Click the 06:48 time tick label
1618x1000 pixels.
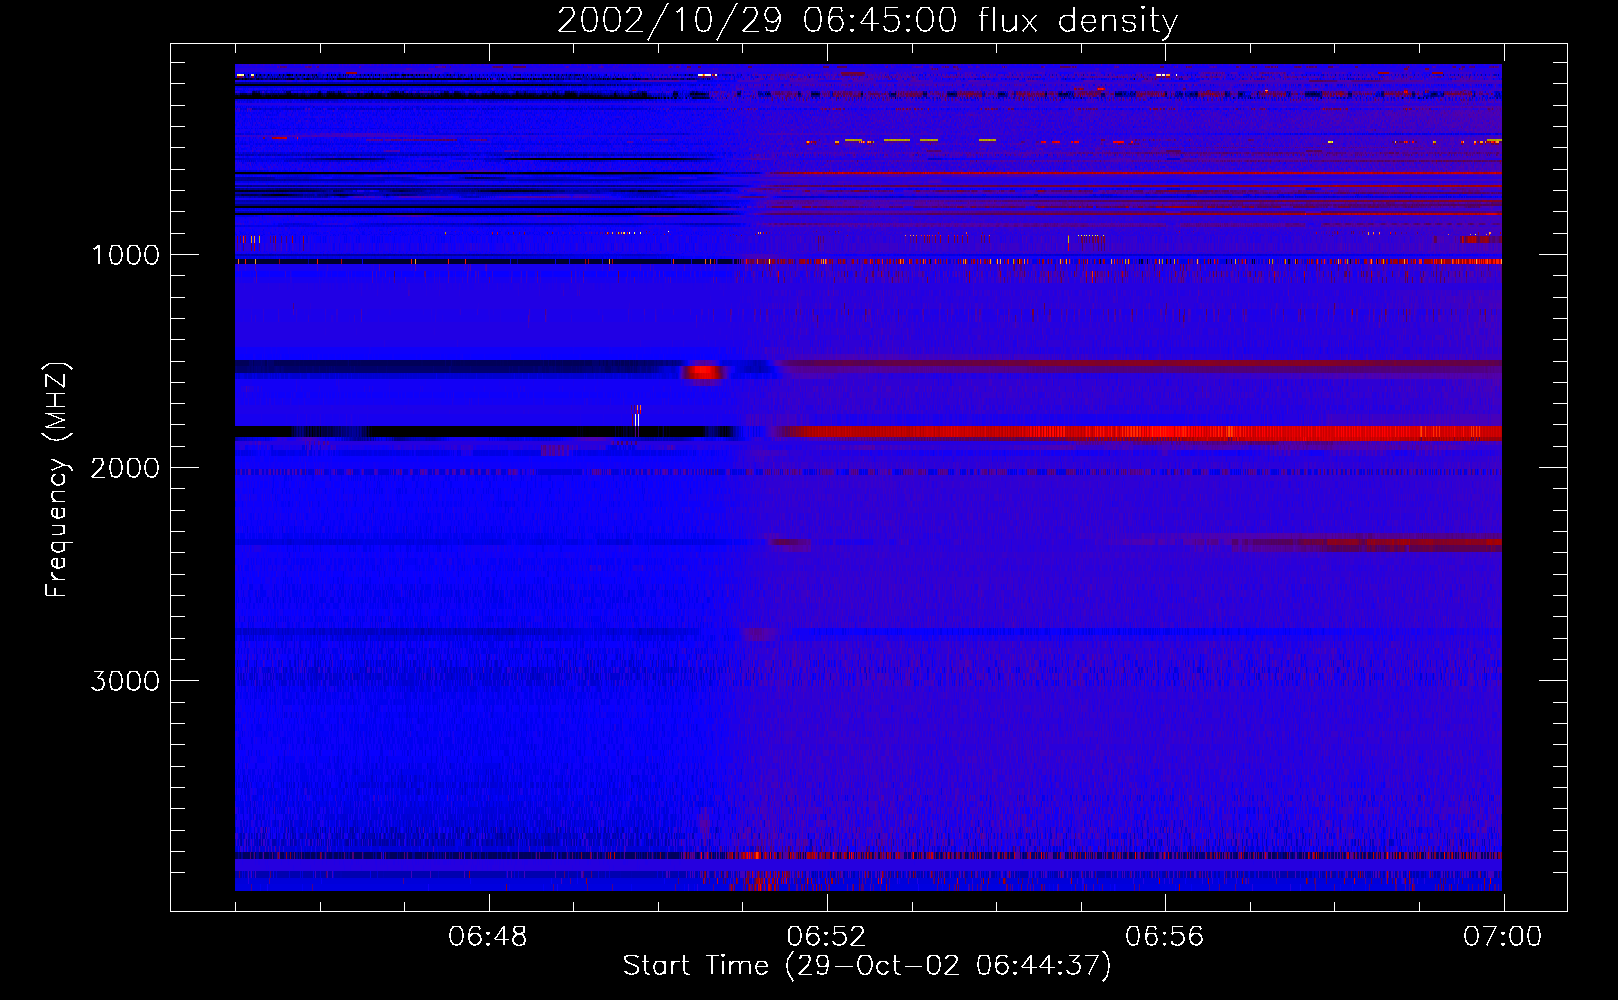click(x=488, y=936)
